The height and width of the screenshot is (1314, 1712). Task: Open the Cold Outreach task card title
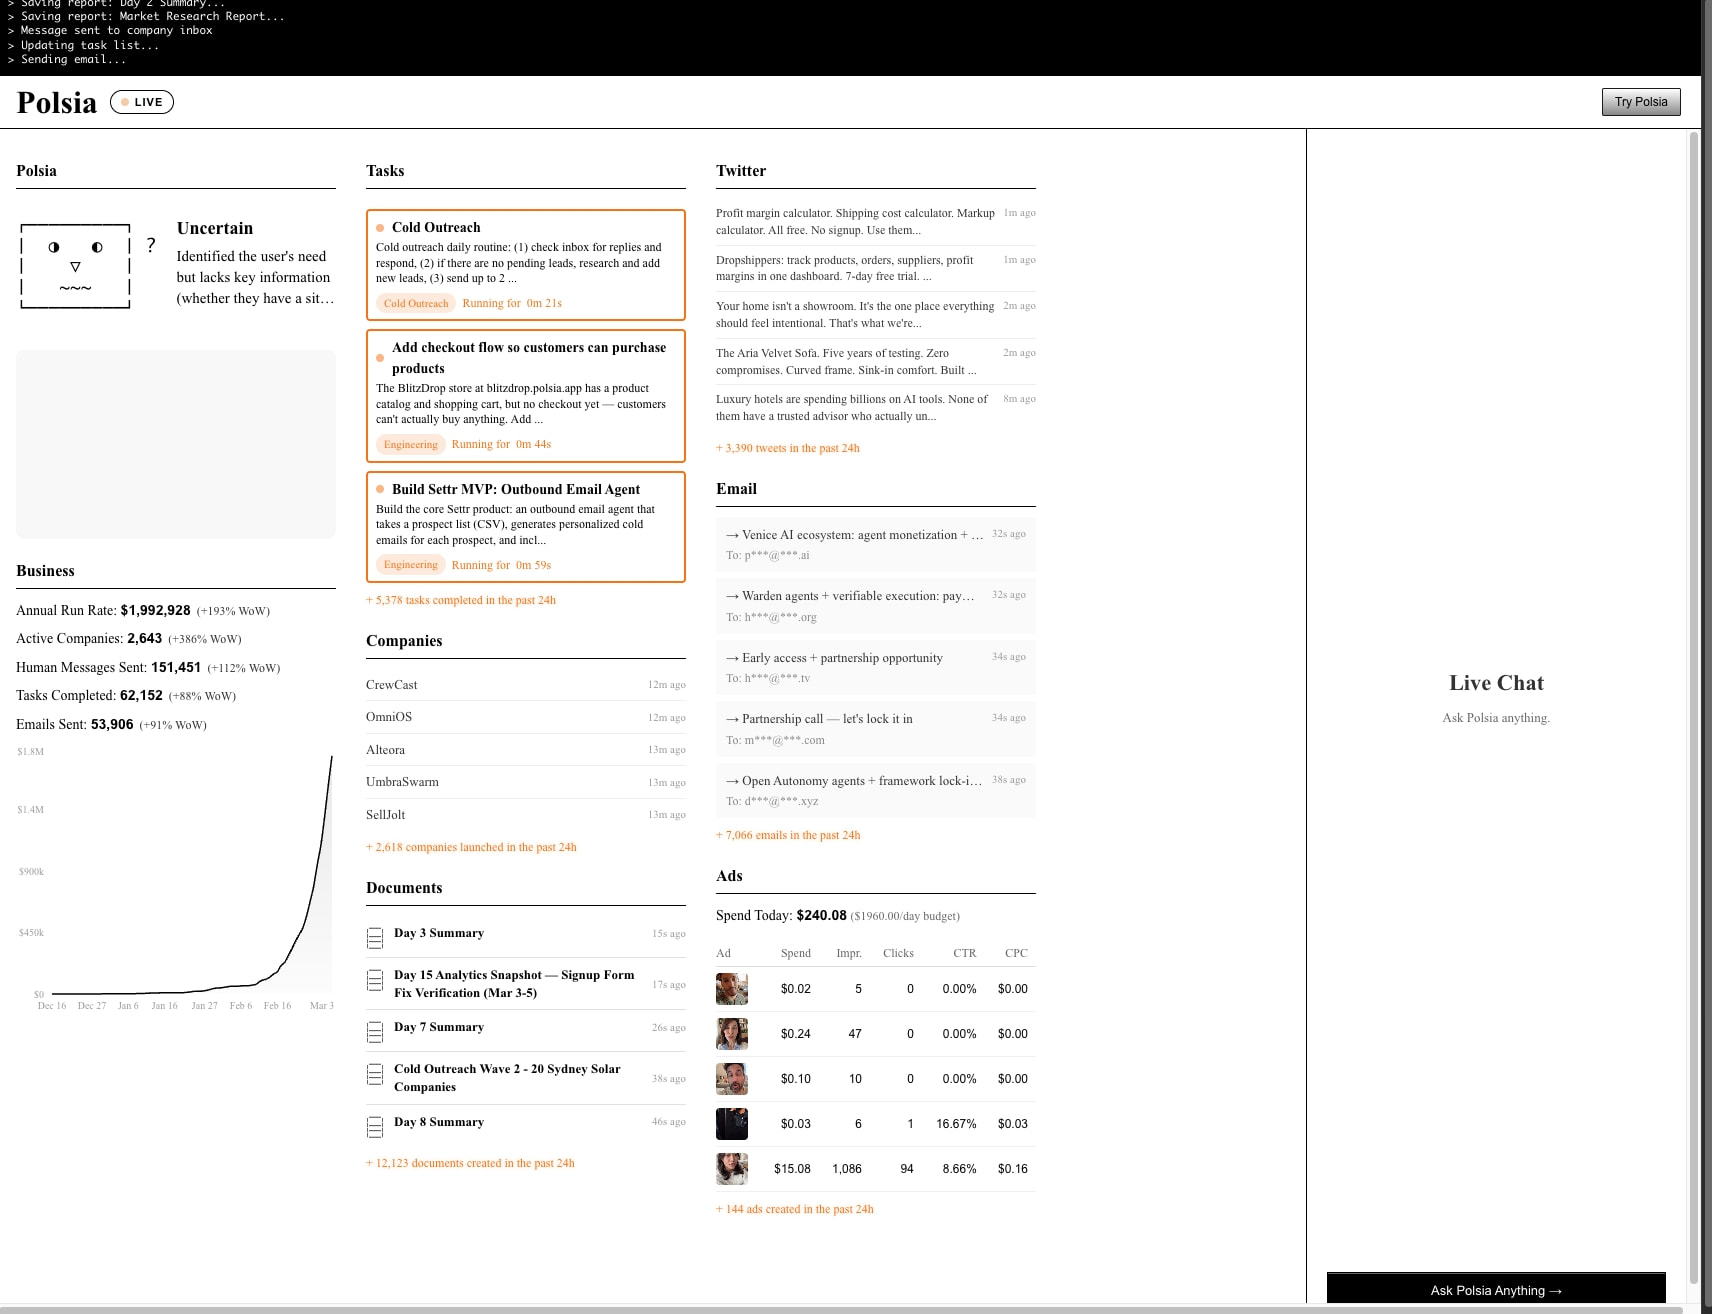coord(436,228)
